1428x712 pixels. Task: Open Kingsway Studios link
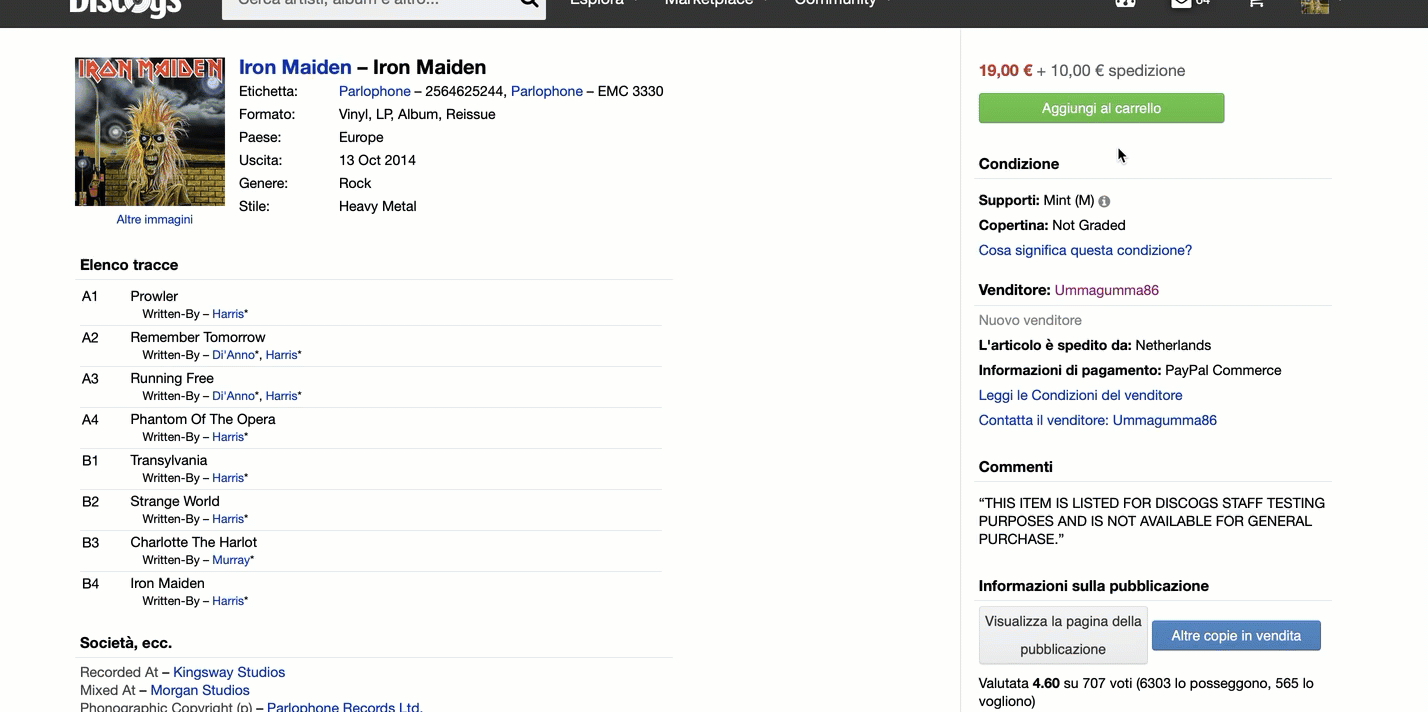pos(229,672)
